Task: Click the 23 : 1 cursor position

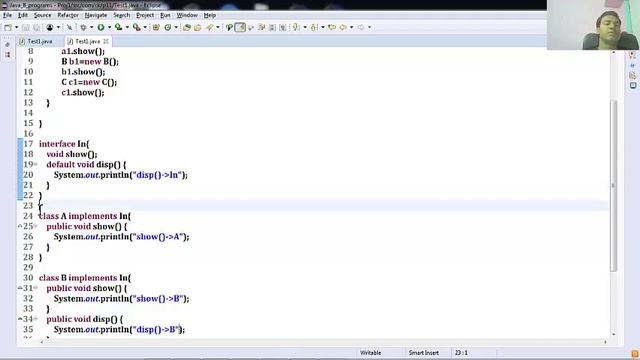Action: click(461, 353)
